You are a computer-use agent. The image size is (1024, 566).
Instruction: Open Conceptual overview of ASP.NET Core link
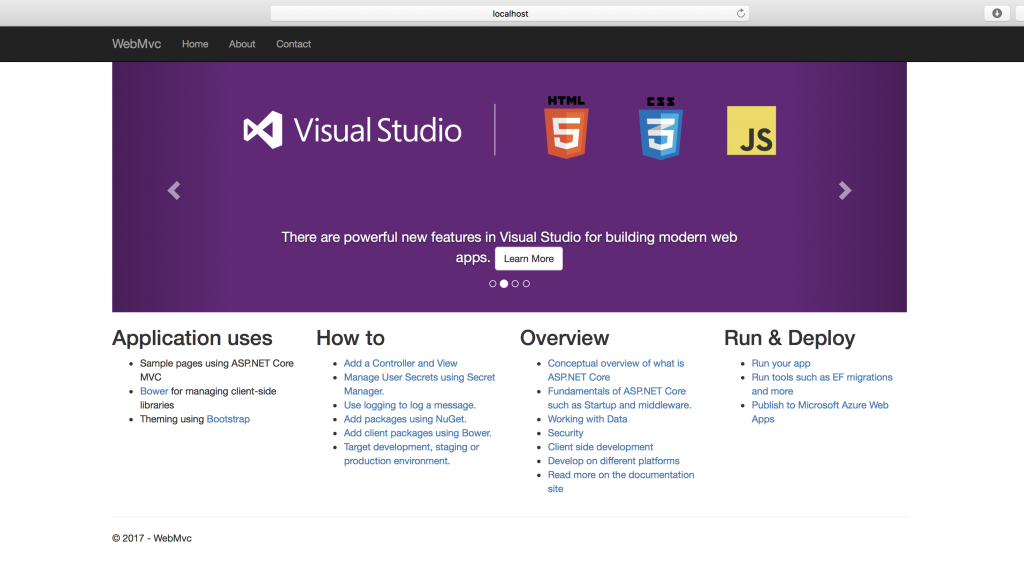pos(616,370)
